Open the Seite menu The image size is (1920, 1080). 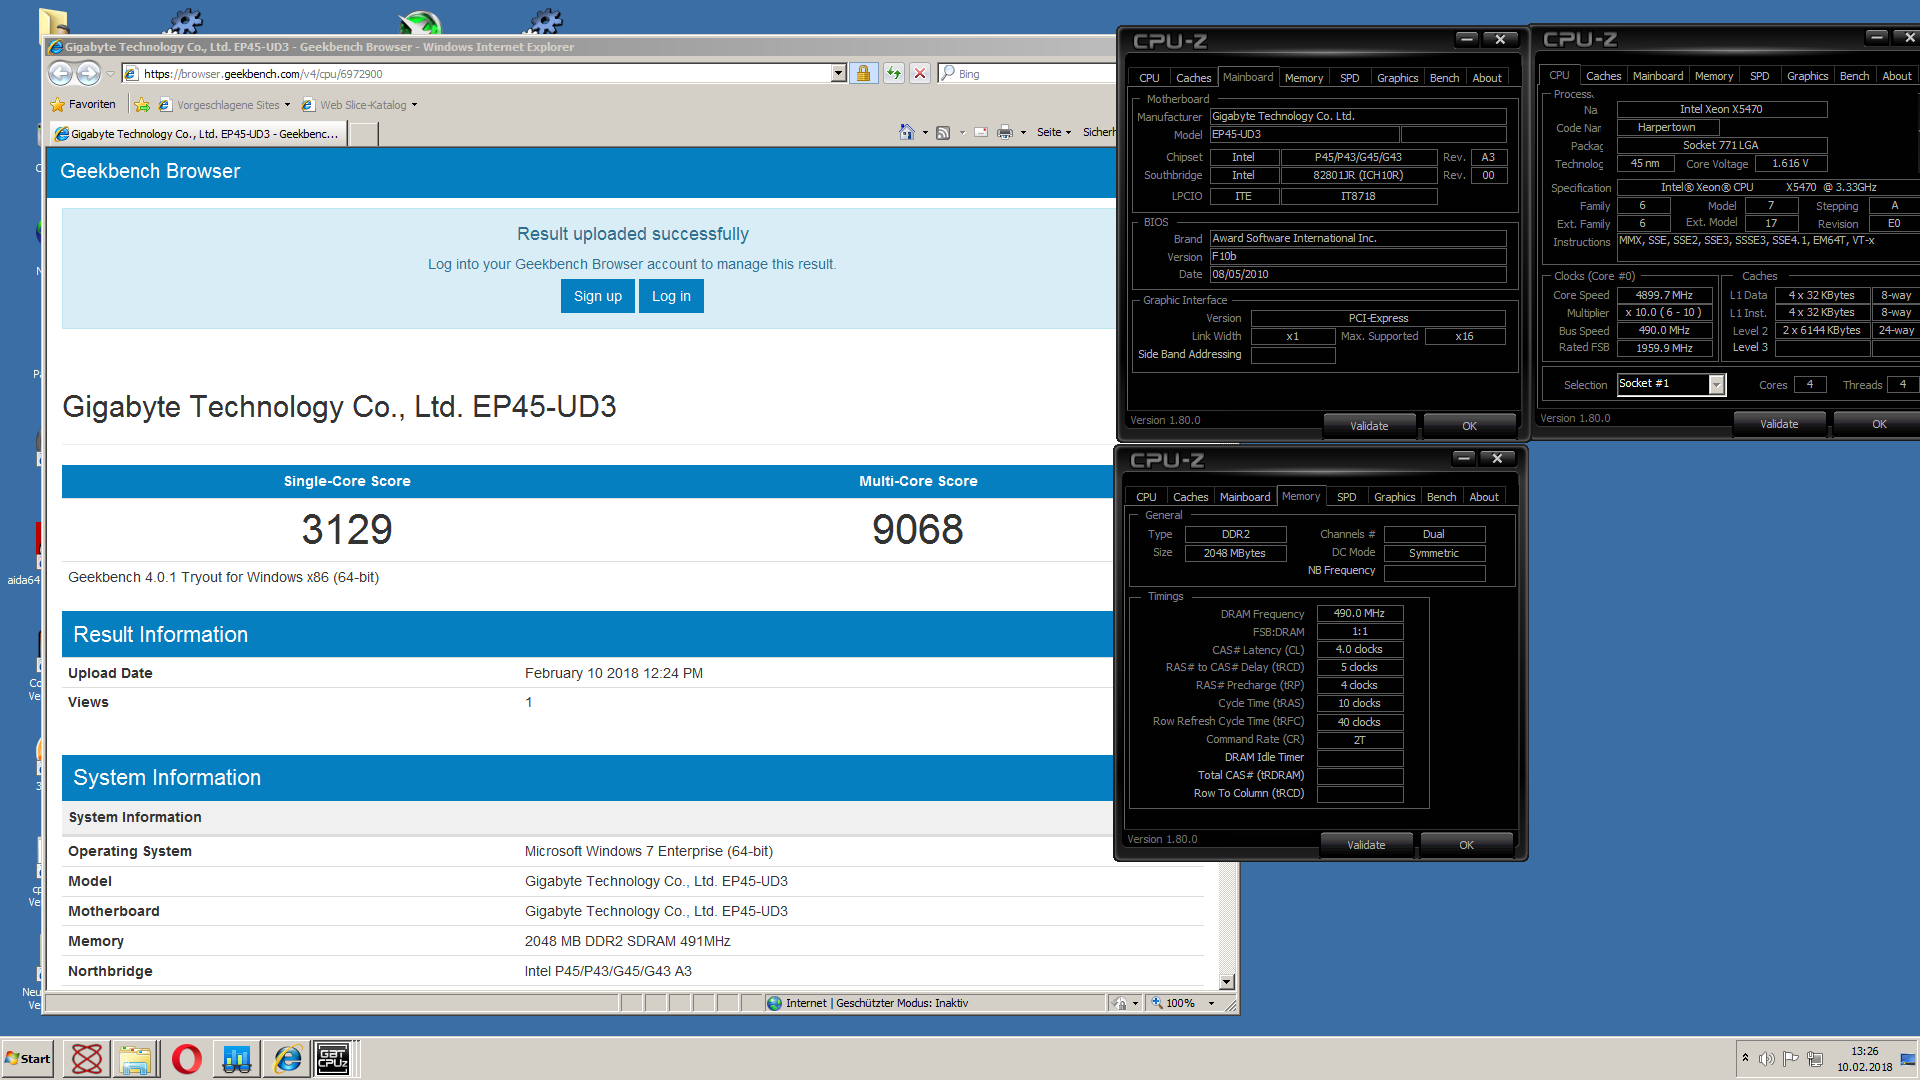point(1053,132)
